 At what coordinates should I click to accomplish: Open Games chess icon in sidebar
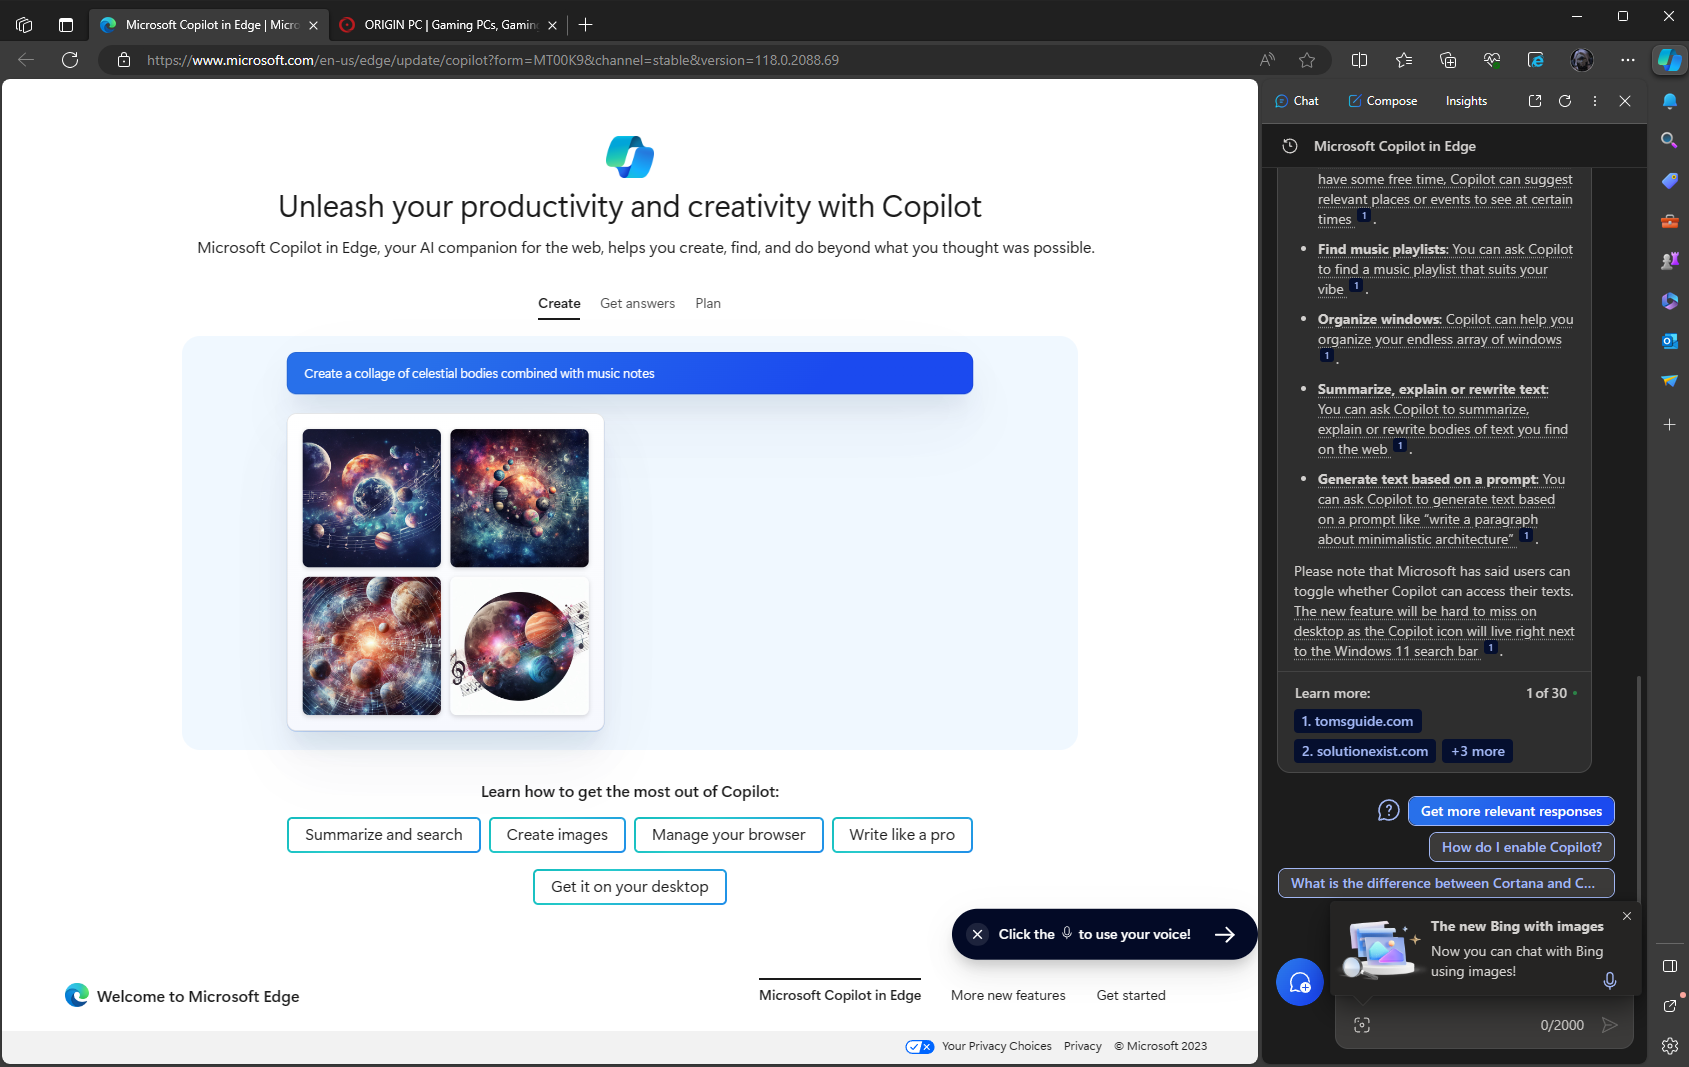pyautogui.click(x=1669, y=261)
